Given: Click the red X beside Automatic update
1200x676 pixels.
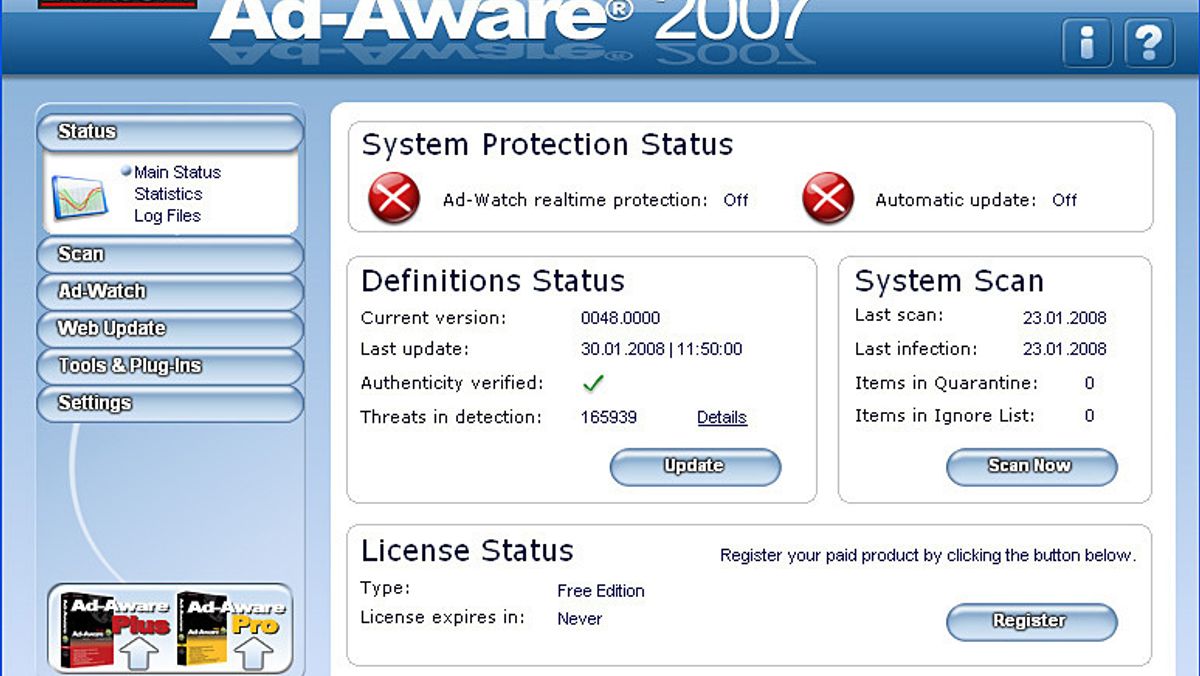Looking at the screenshot, I should coord(828,198).
